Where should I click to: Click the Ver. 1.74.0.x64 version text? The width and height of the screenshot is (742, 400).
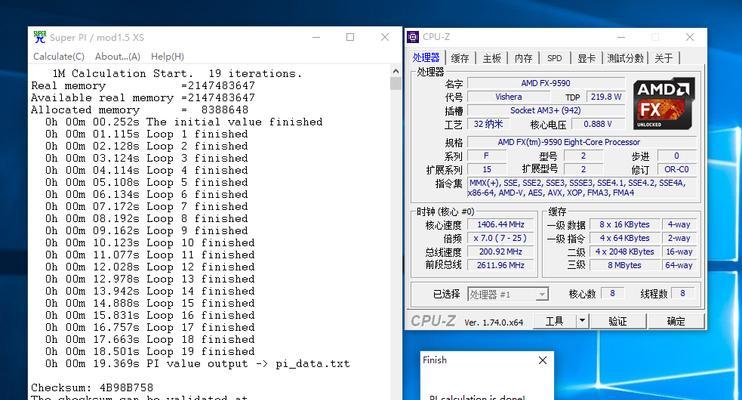point(494,322)
